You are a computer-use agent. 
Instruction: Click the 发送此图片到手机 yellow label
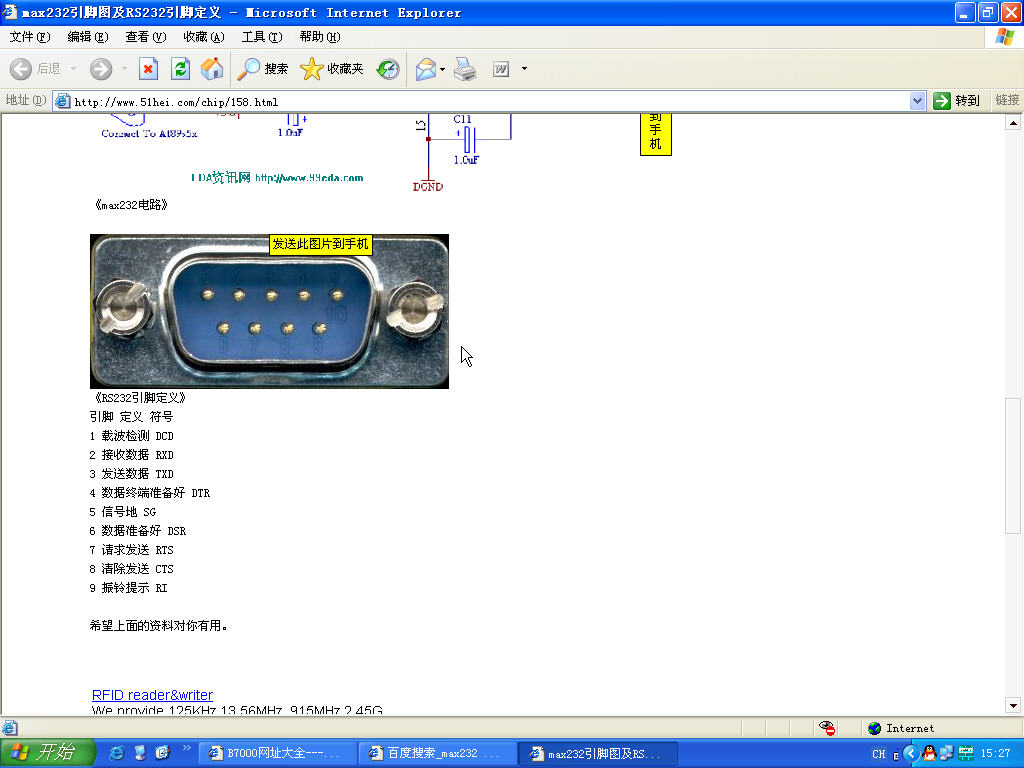pyautogui.click(x=320, y=244)
